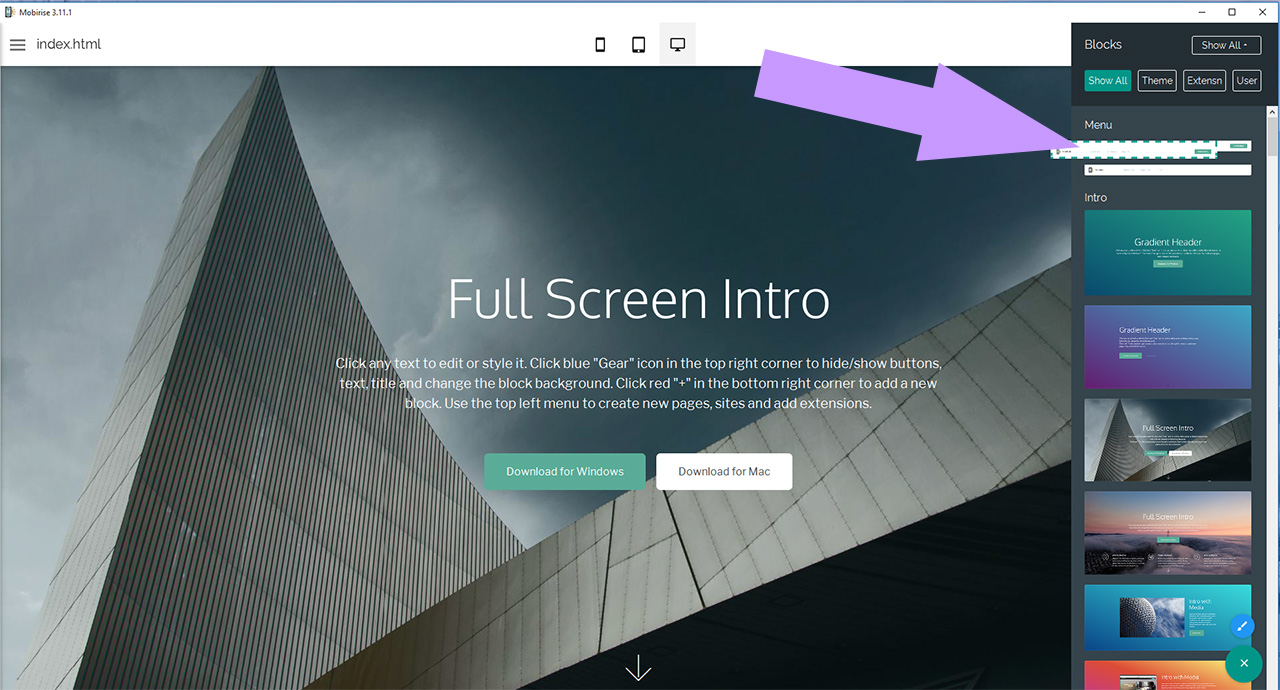Click the Download for Windows button
The image size is (1280, 690).
pos(564,471)
